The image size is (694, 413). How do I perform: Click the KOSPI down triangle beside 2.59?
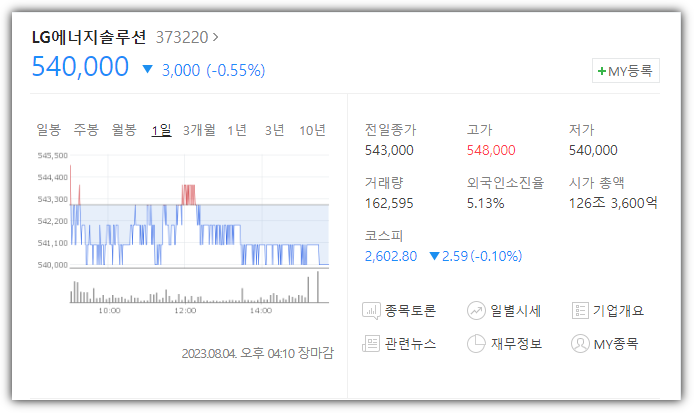[434, 256]
